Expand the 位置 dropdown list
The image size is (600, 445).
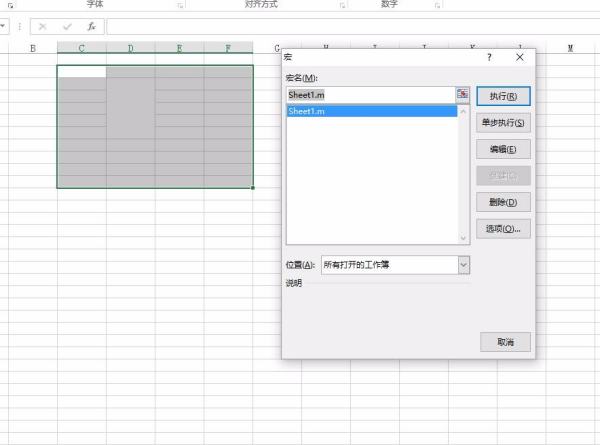tap(463, 265)
